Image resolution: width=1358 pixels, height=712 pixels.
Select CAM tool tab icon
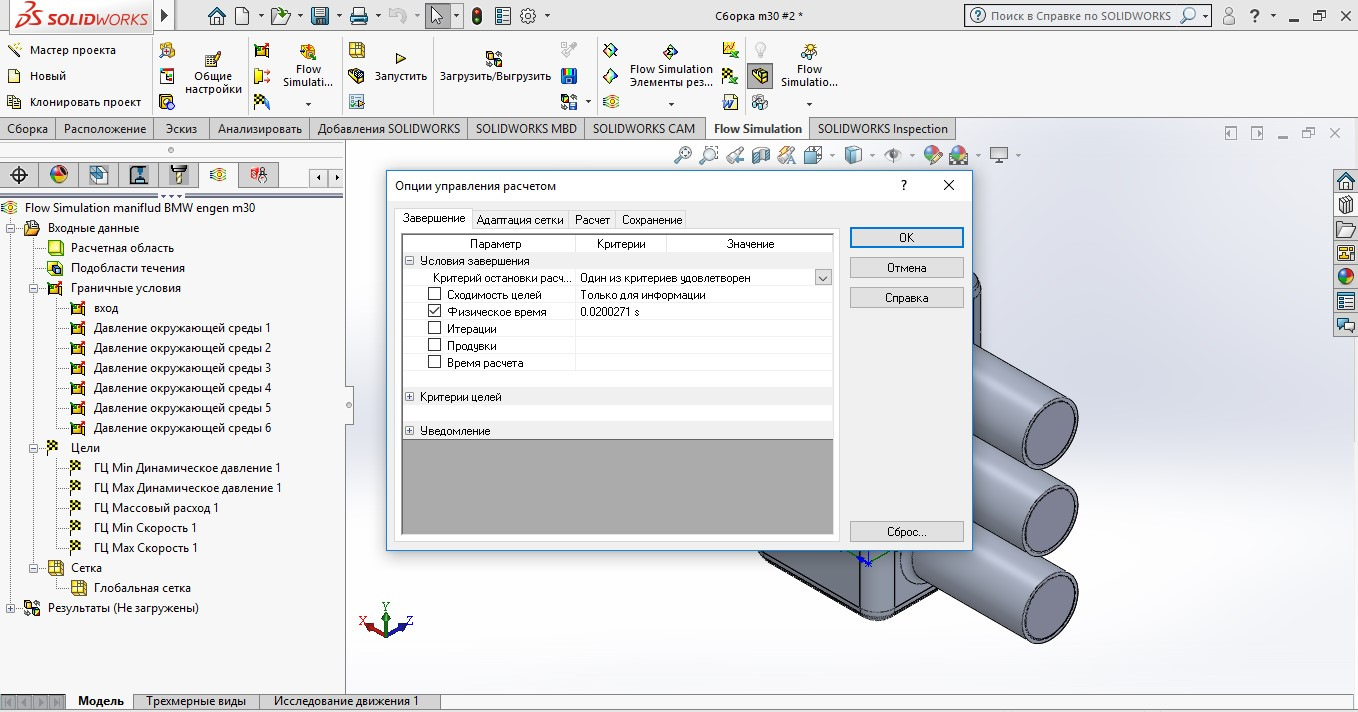179,175
